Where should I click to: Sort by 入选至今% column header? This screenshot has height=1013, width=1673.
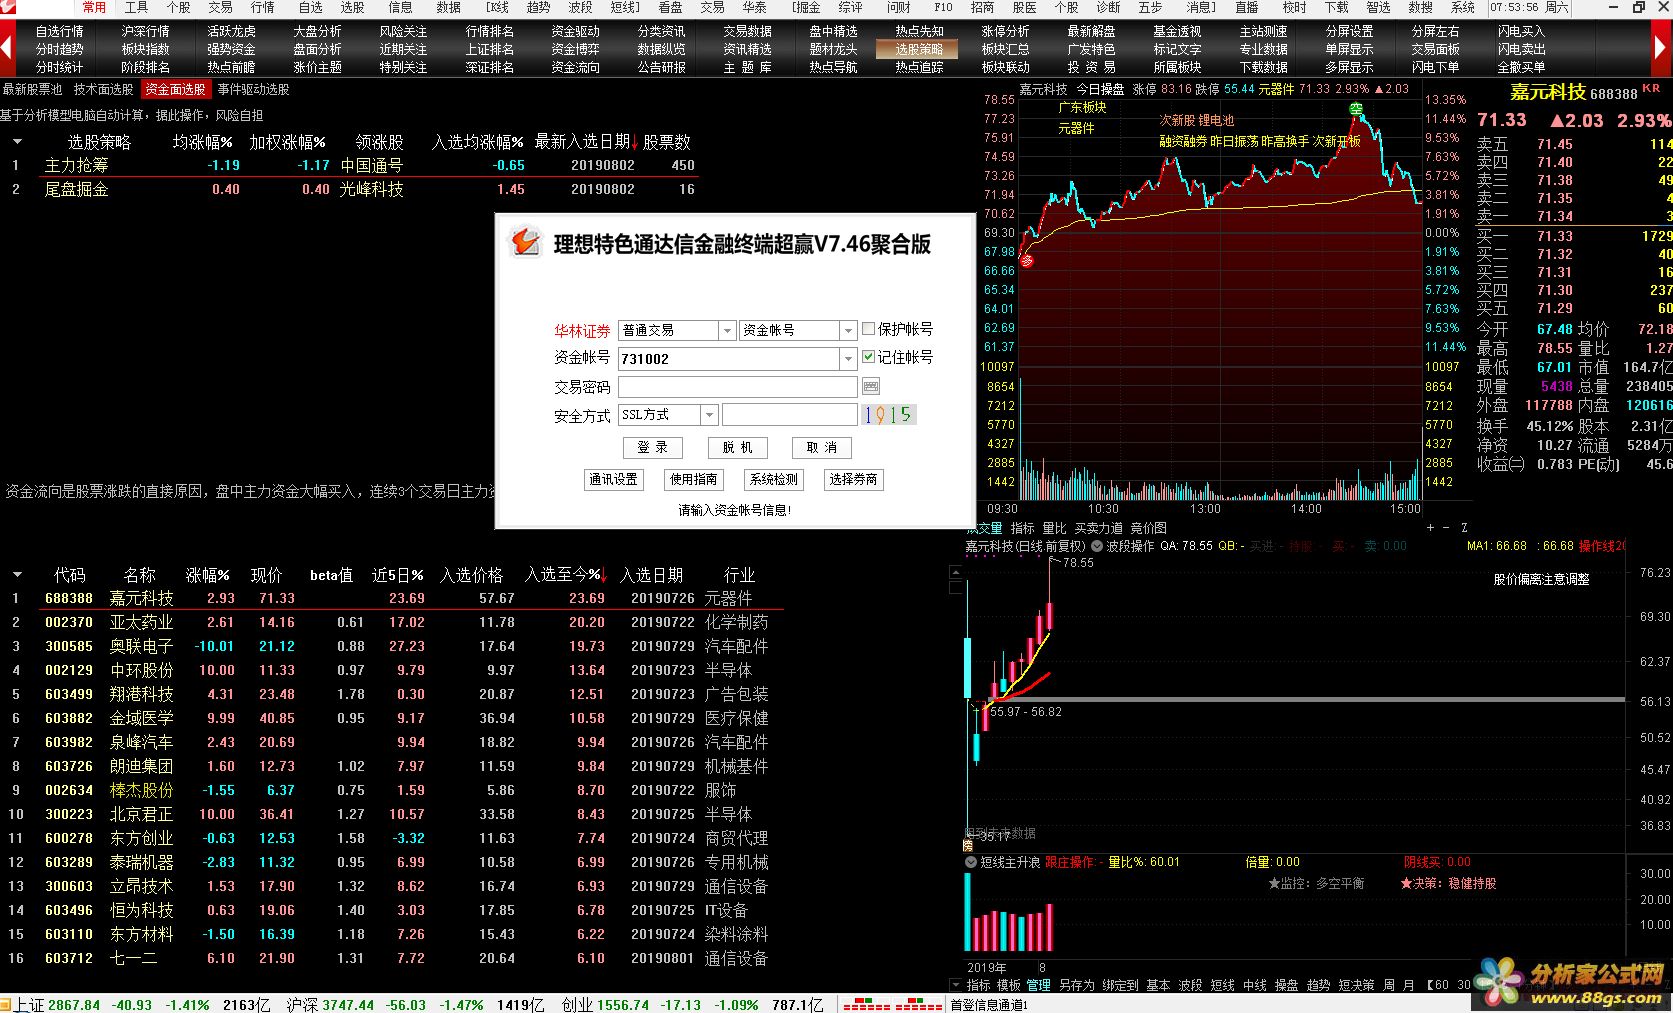pos(566,575)
